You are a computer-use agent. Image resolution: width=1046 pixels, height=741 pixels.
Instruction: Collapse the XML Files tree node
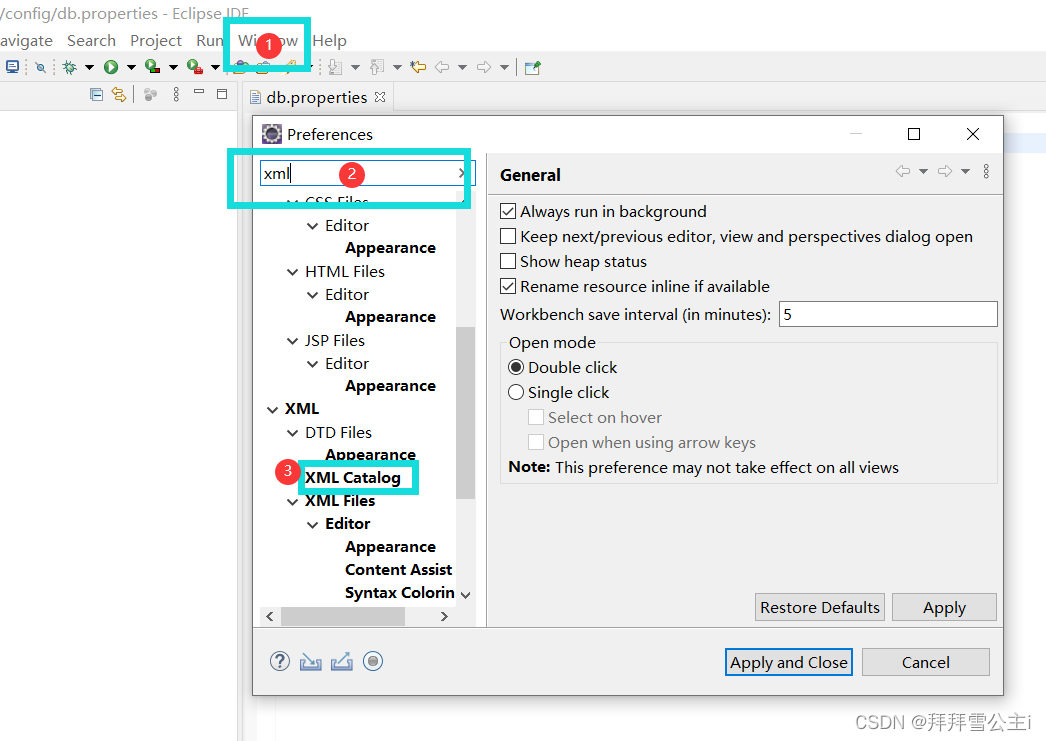(x=292, y=502)
